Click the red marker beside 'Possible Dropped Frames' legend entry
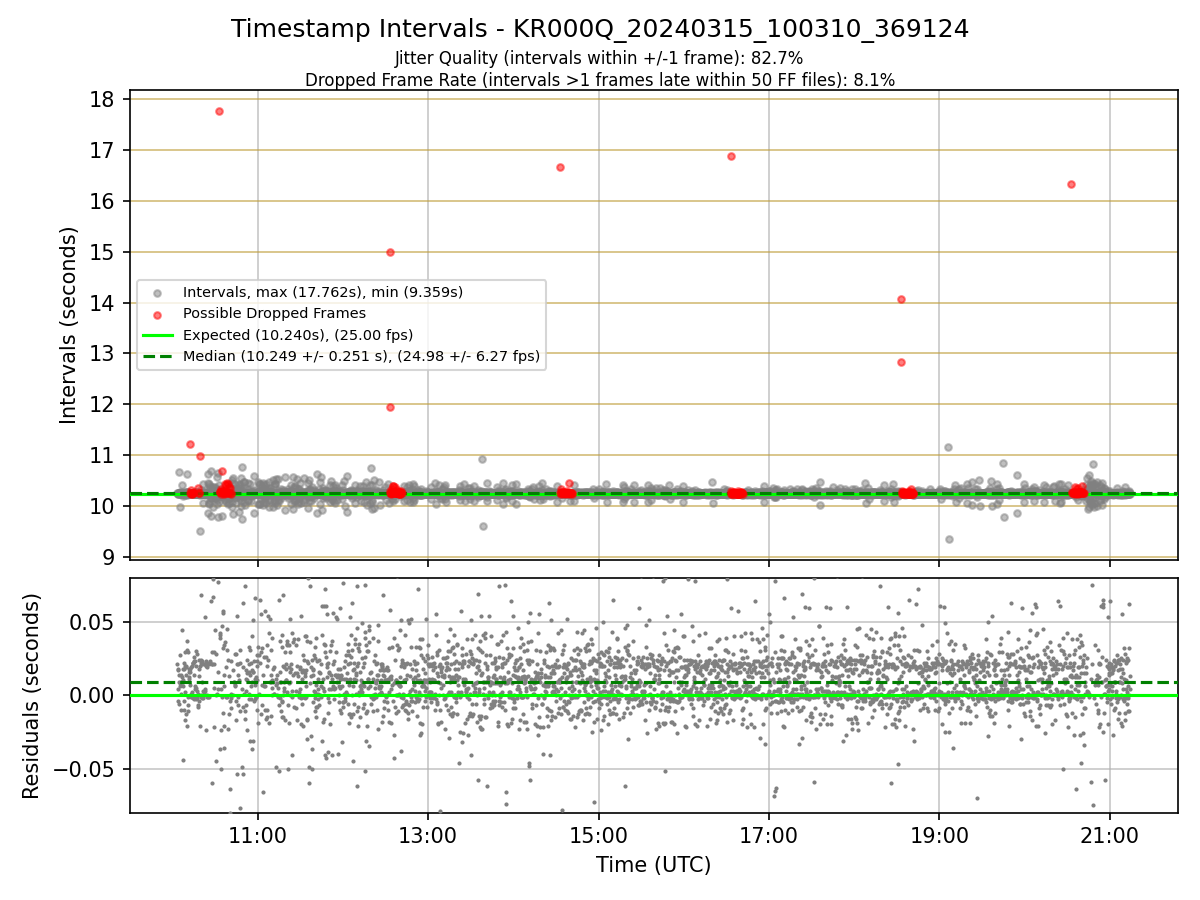Viewport: 1200px width, 900px height. click(158, 314)
